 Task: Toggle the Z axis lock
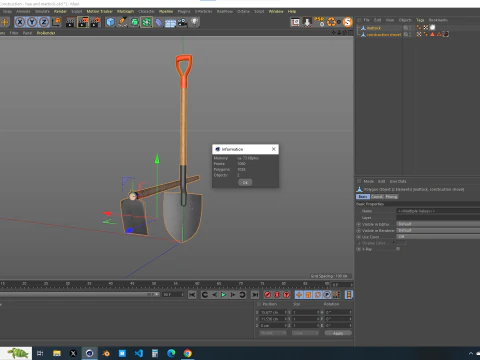coord(44,22)
